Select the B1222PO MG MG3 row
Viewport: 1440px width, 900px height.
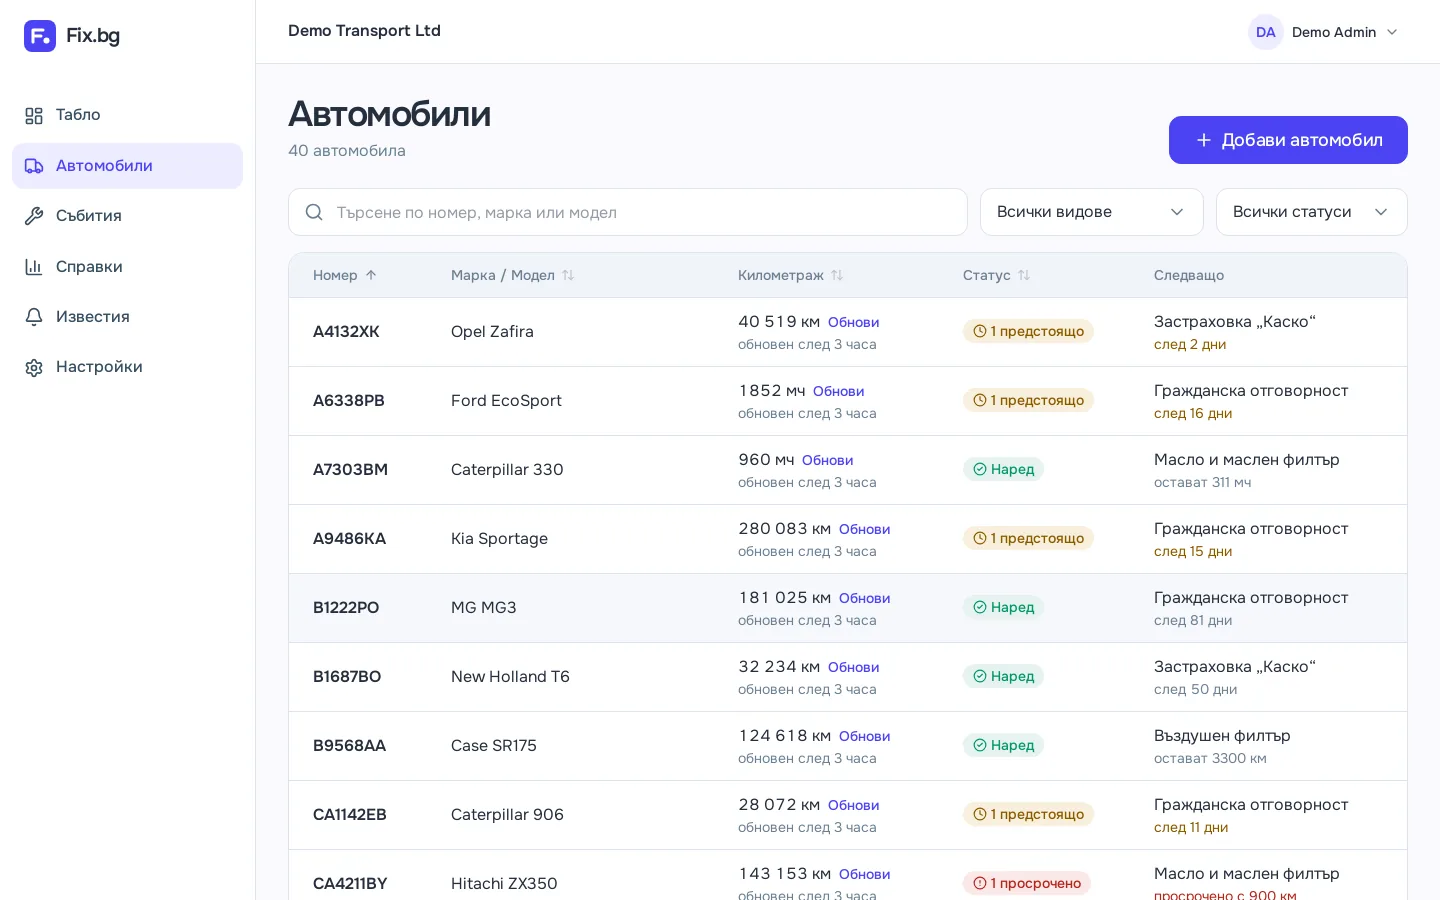pyautogui.click(x=848, y=608)
